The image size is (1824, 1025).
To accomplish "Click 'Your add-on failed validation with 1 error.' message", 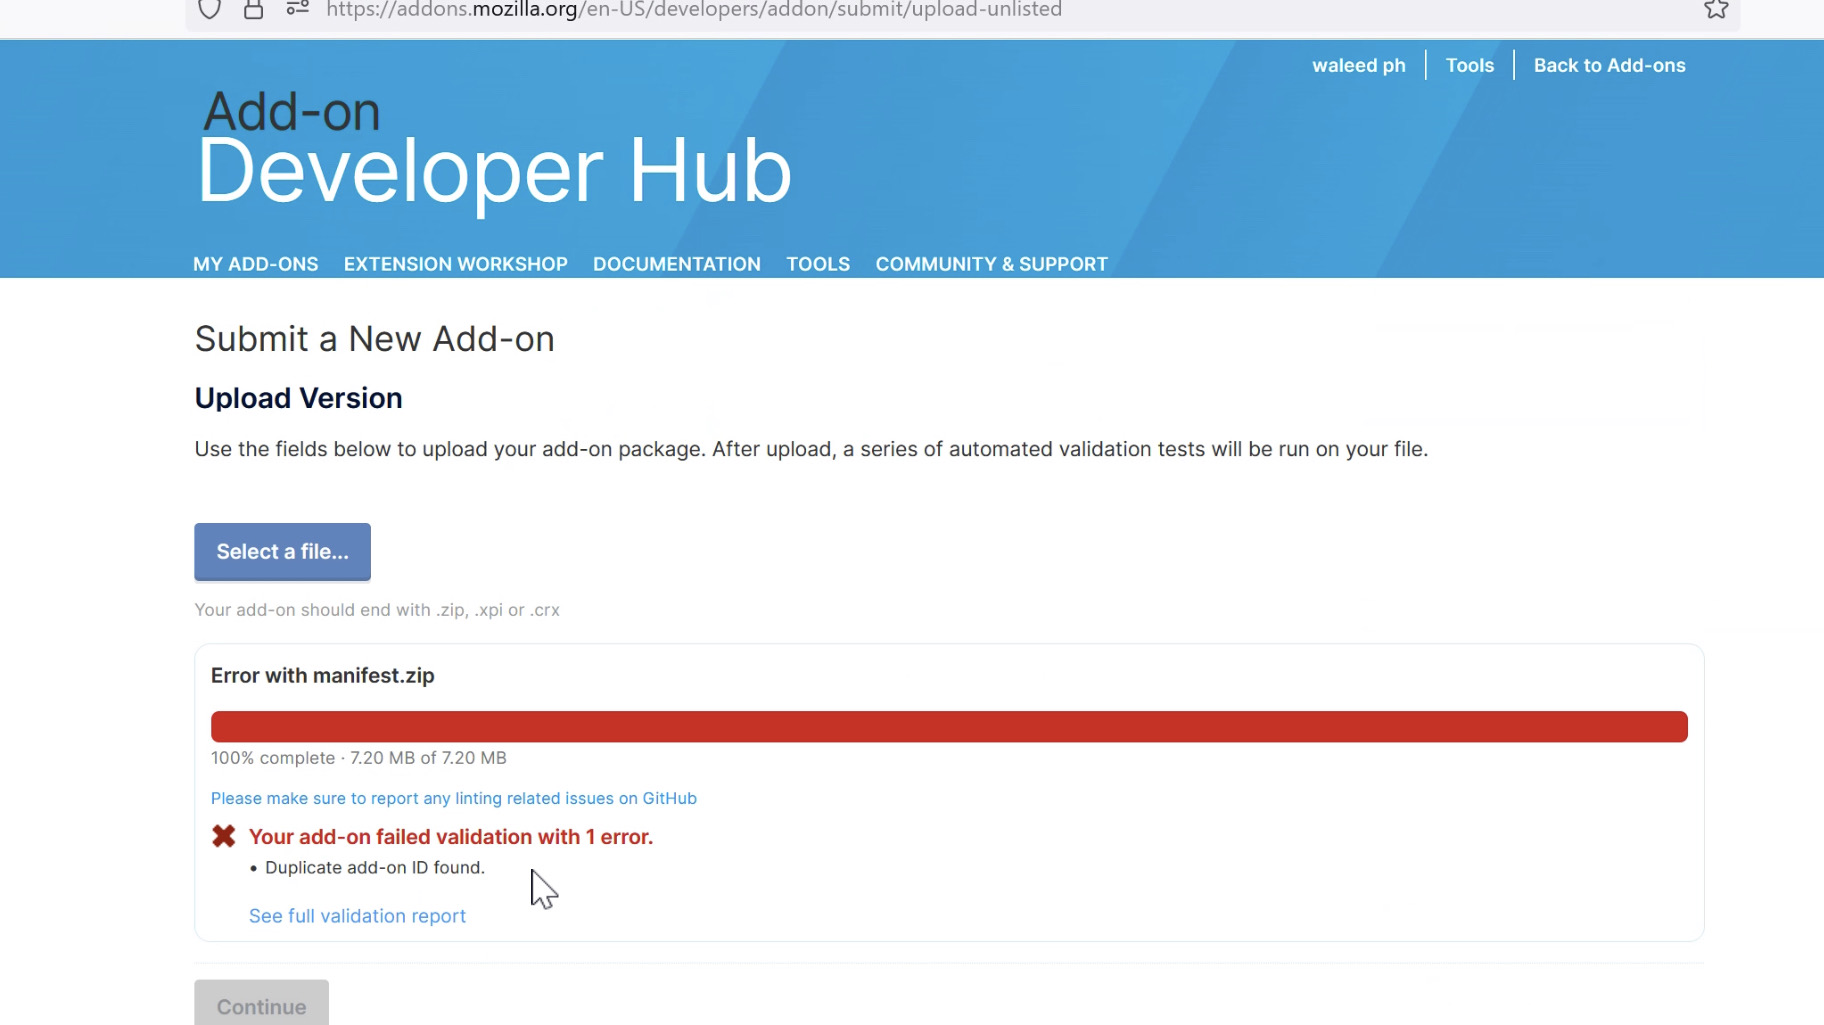I will (x=451, y=837).
